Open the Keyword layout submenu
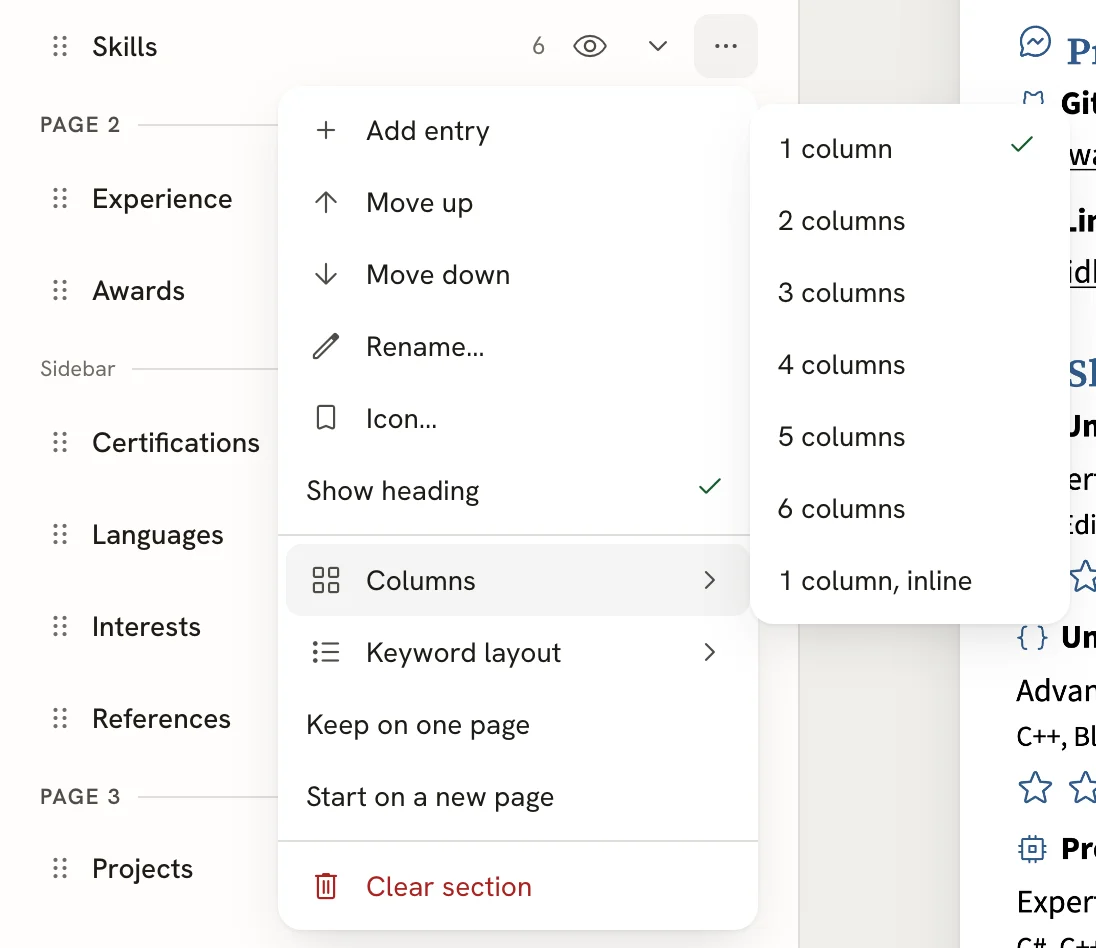This screenshot has width=1096, height=948. [518, 652]
